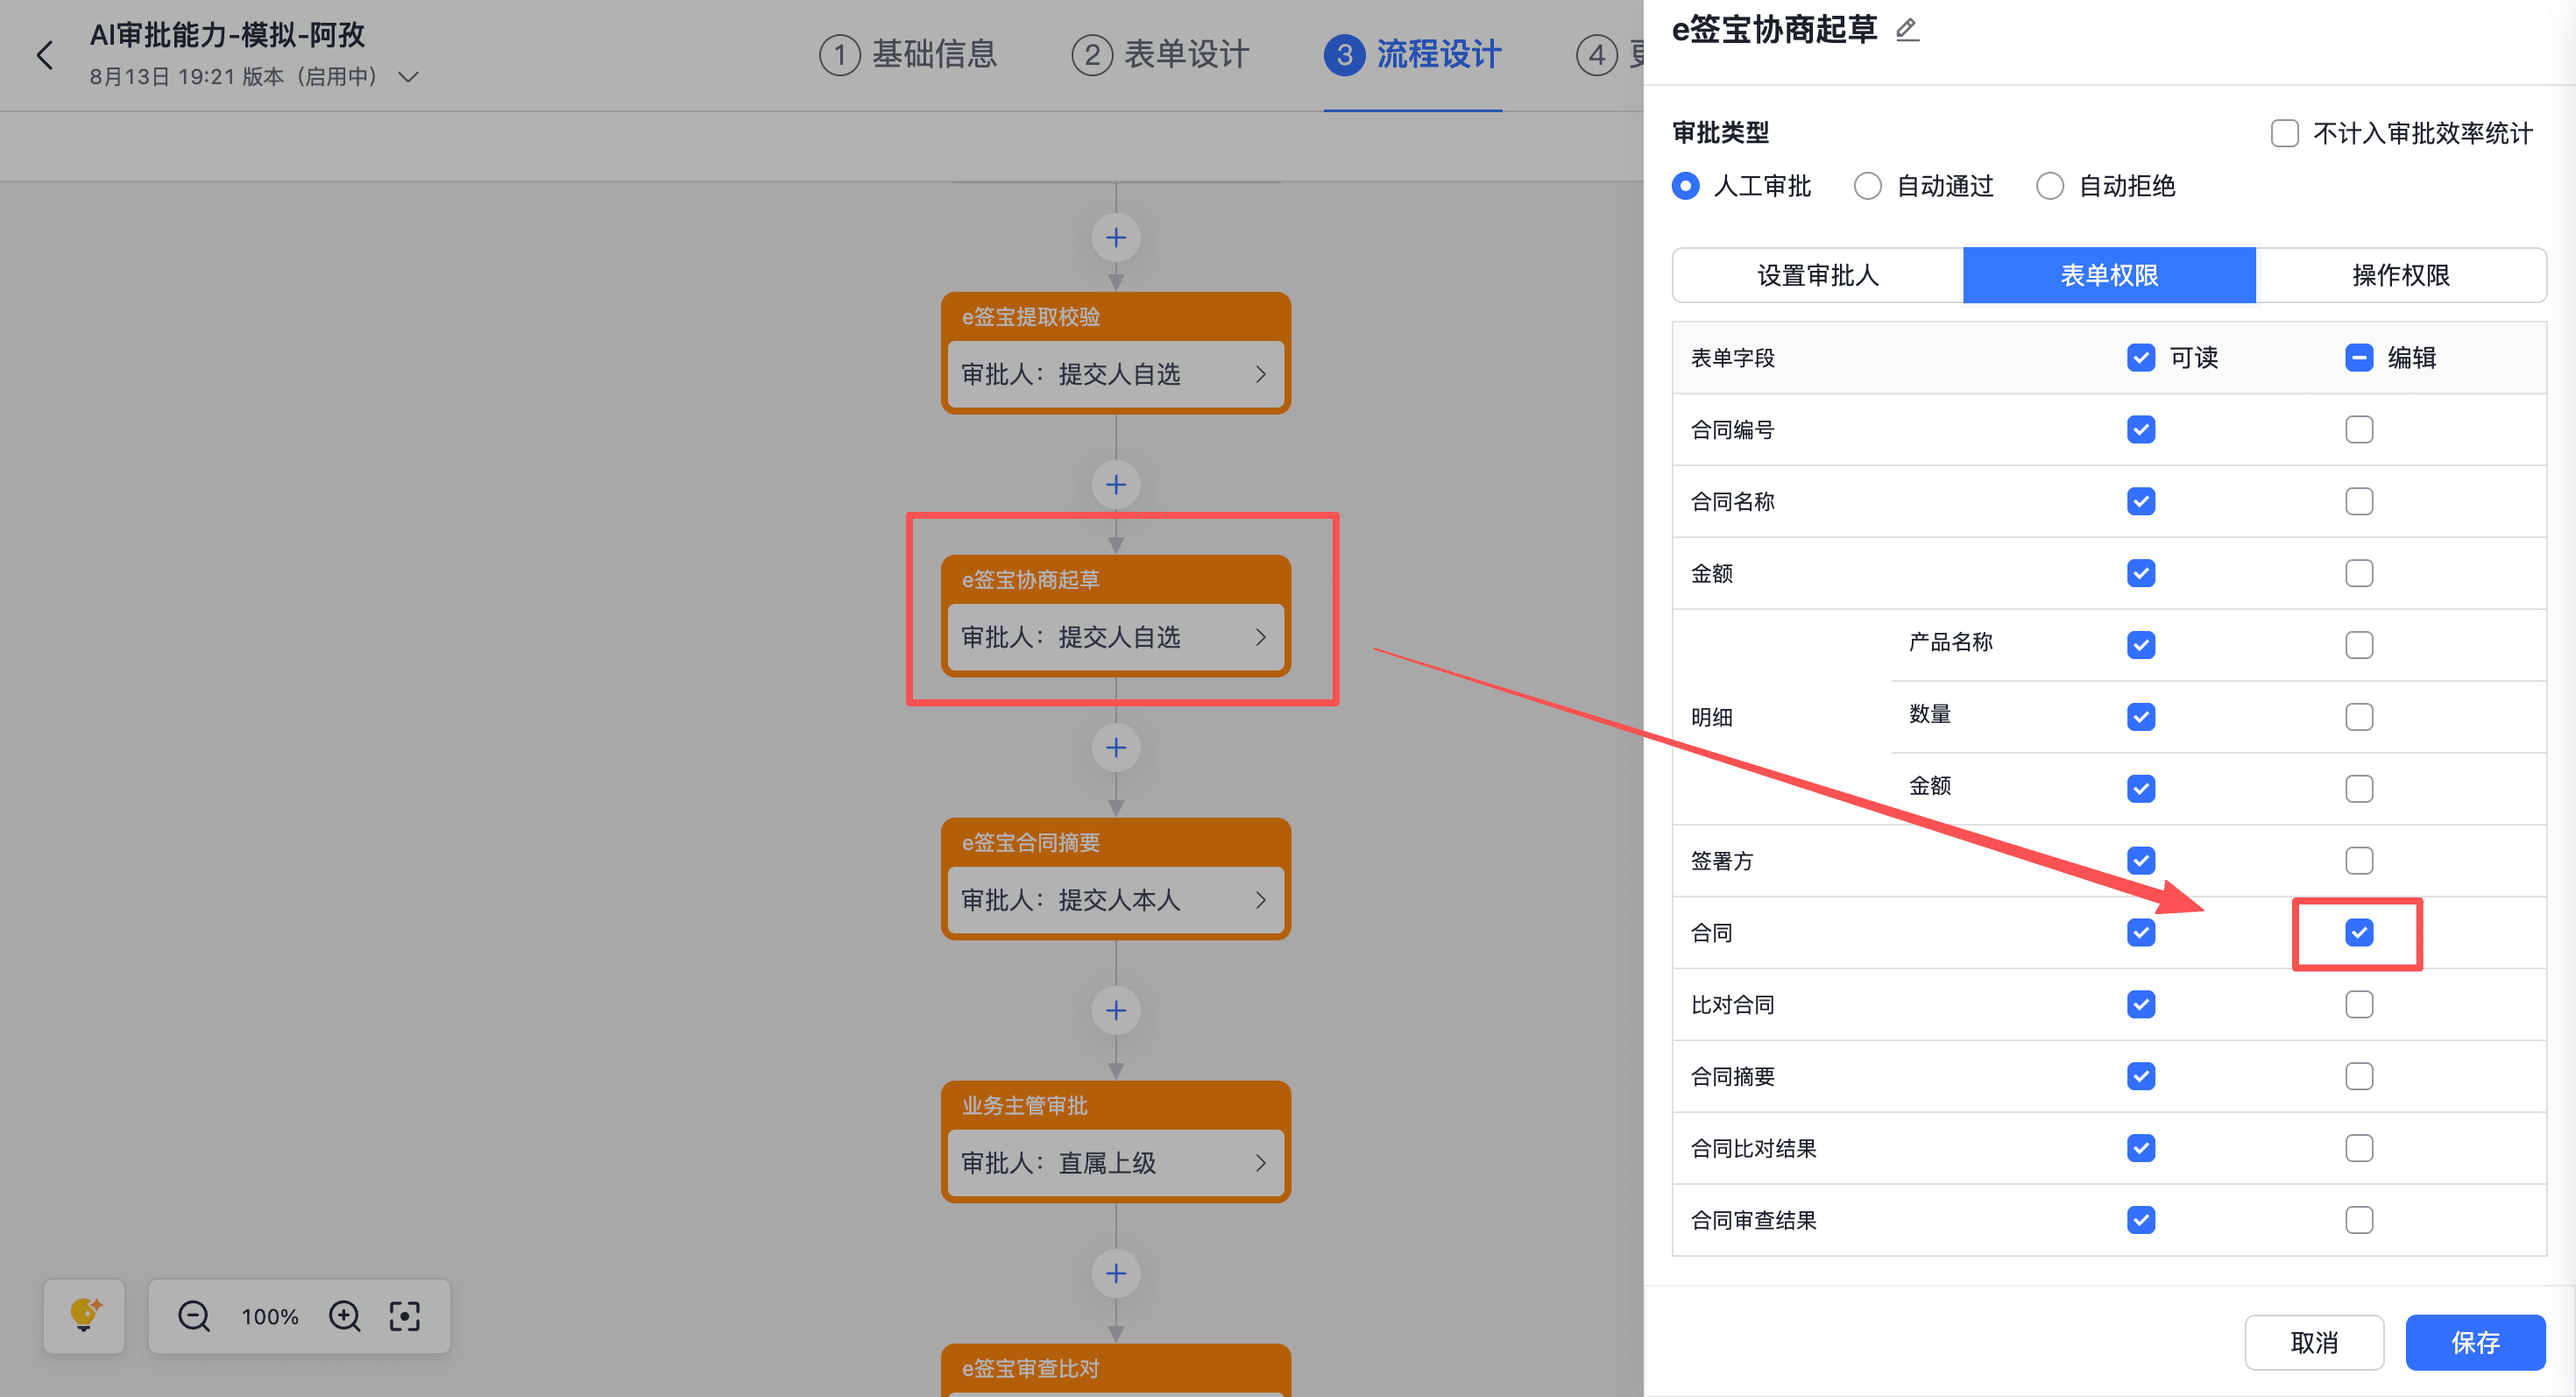Select 人工审批 radio option
Screen dimensions: 2576x1397
pyautogui.click(x=1686, y=186)
